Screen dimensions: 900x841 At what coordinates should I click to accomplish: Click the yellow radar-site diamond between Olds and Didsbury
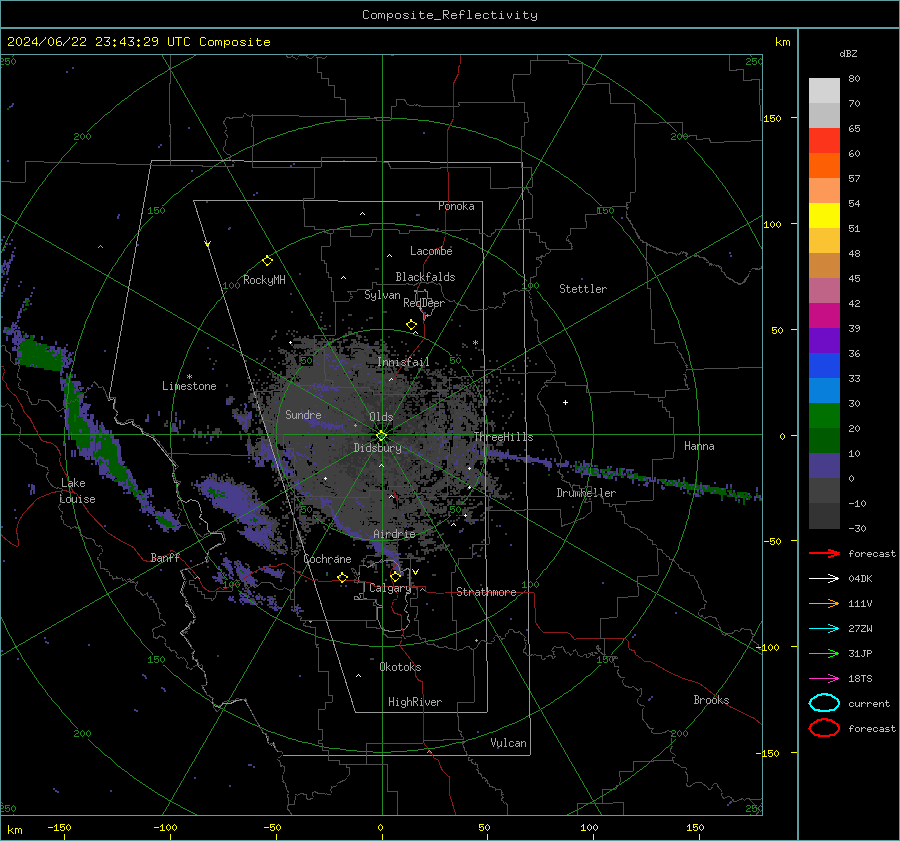[382, 436]
